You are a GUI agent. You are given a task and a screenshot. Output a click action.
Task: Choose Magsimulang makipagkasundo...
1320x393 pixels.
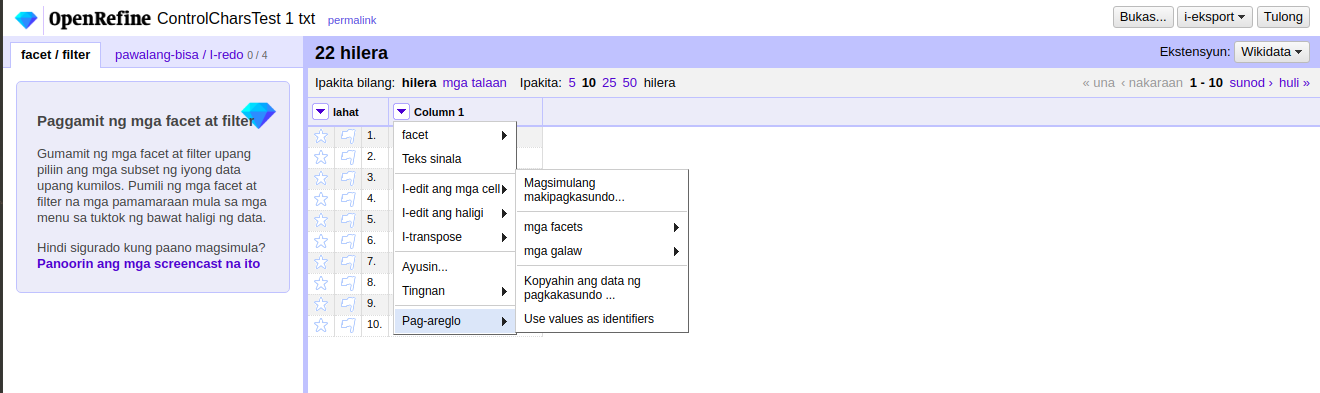[x=602, y=190]
